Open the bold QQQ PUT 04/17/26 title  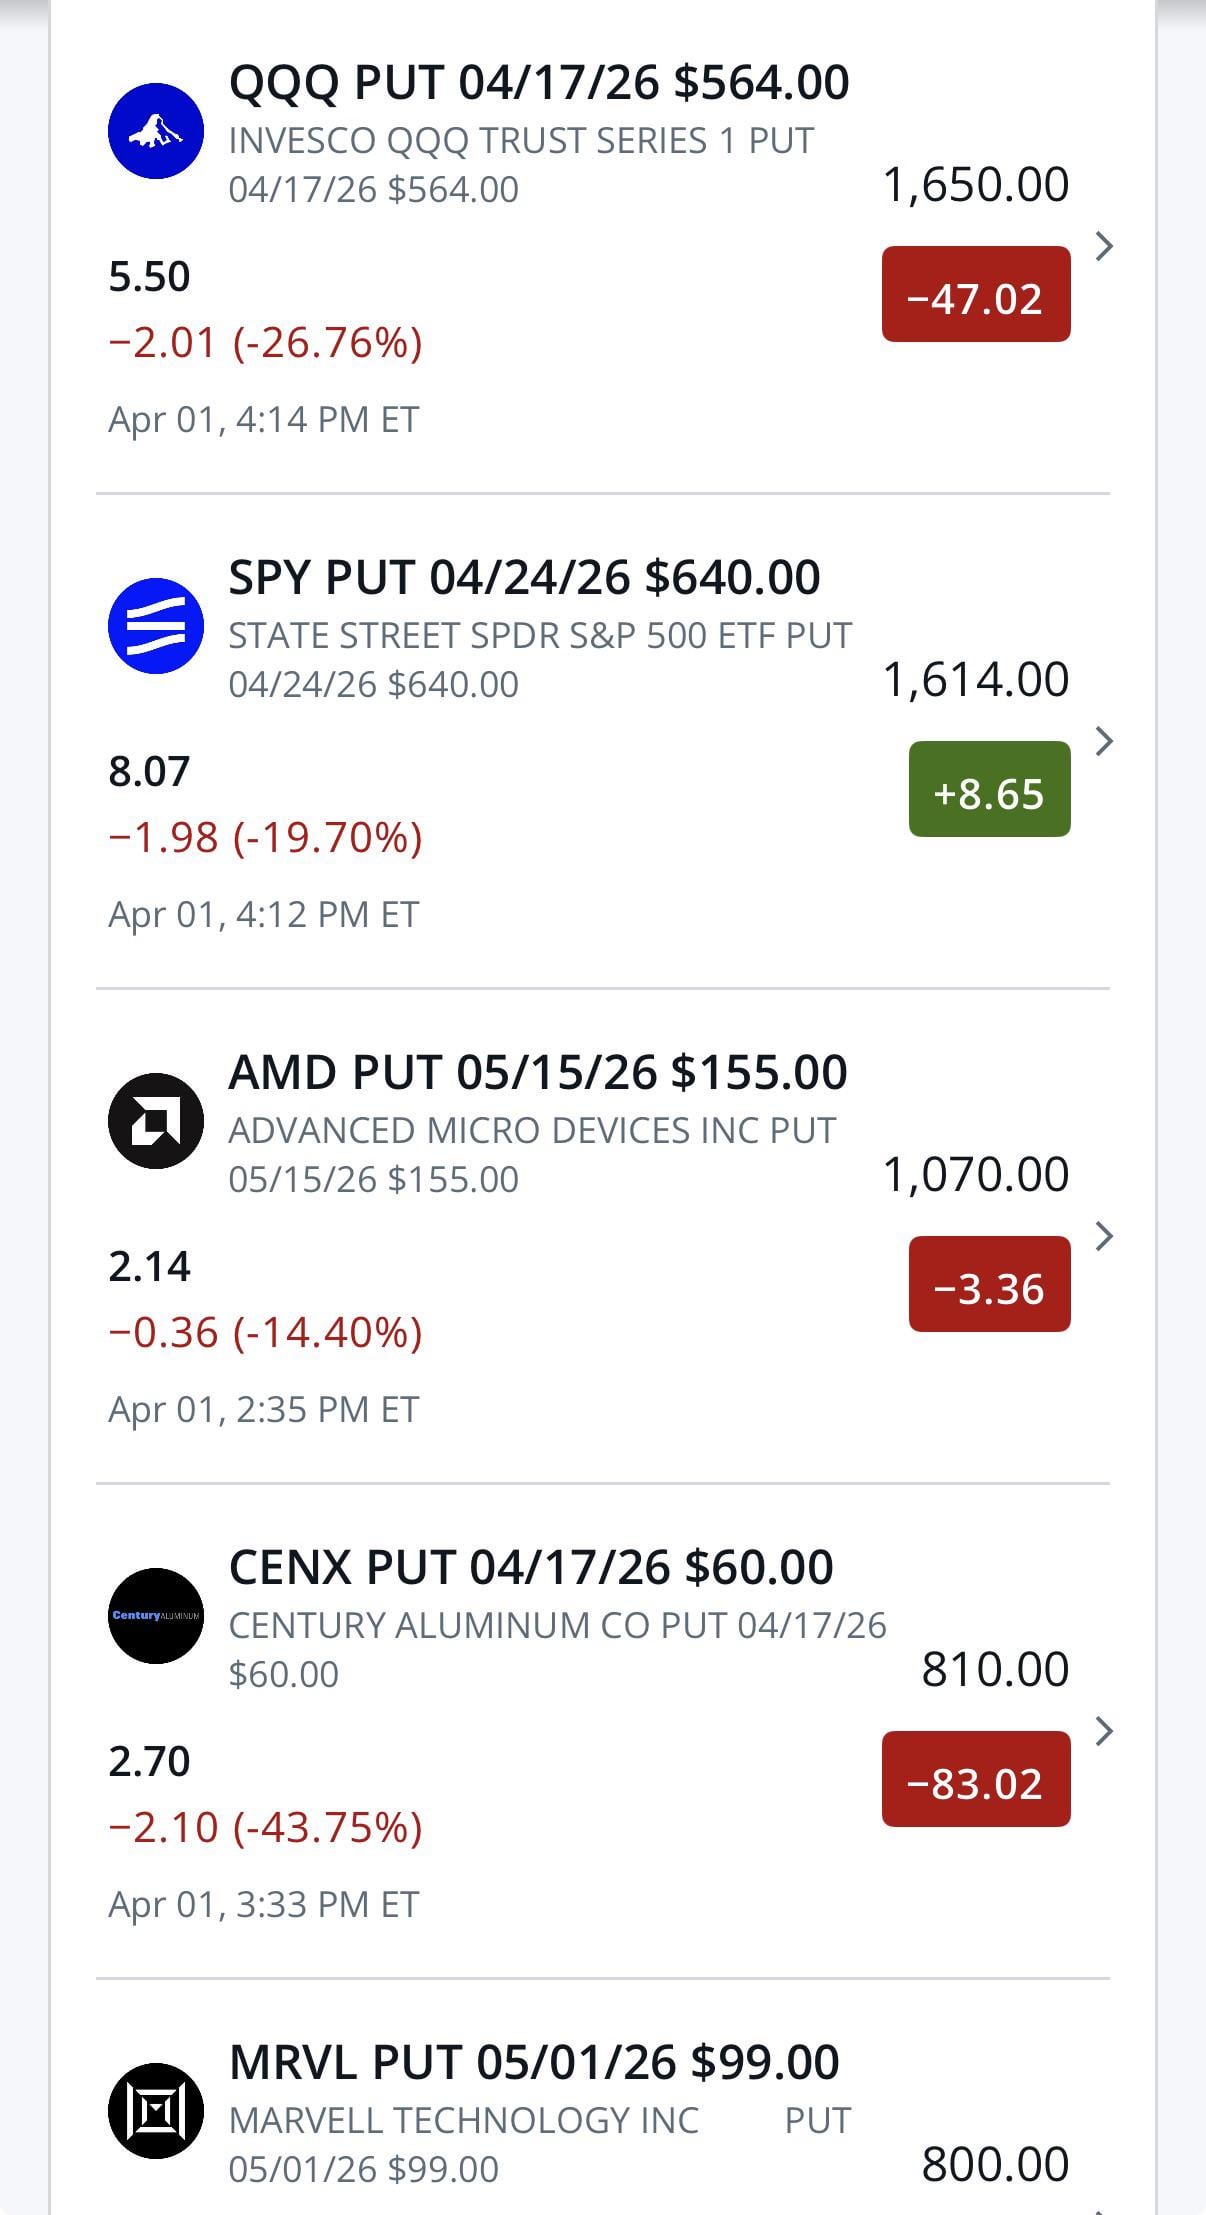(539, 82)
